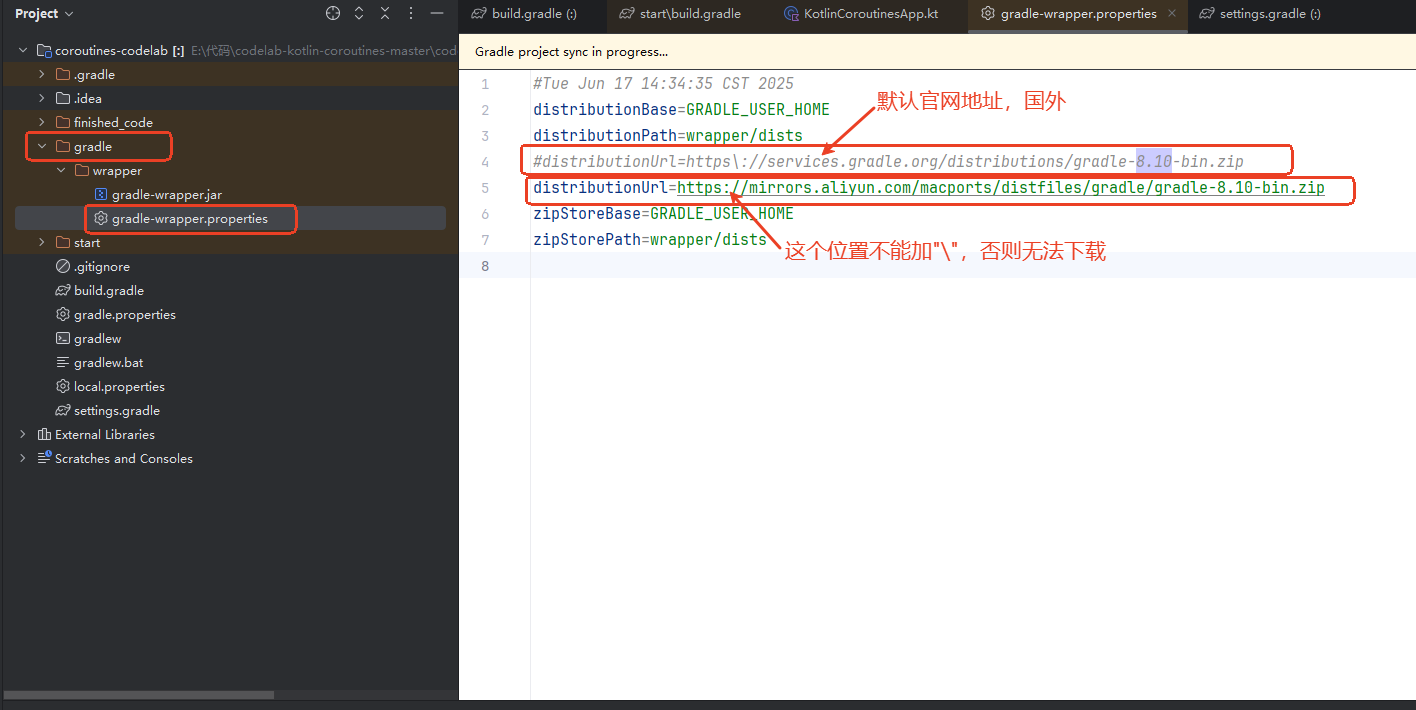Click settings.gradle elephant icon in tree
The image size is (1416, 710).
(x=63, y=410)
